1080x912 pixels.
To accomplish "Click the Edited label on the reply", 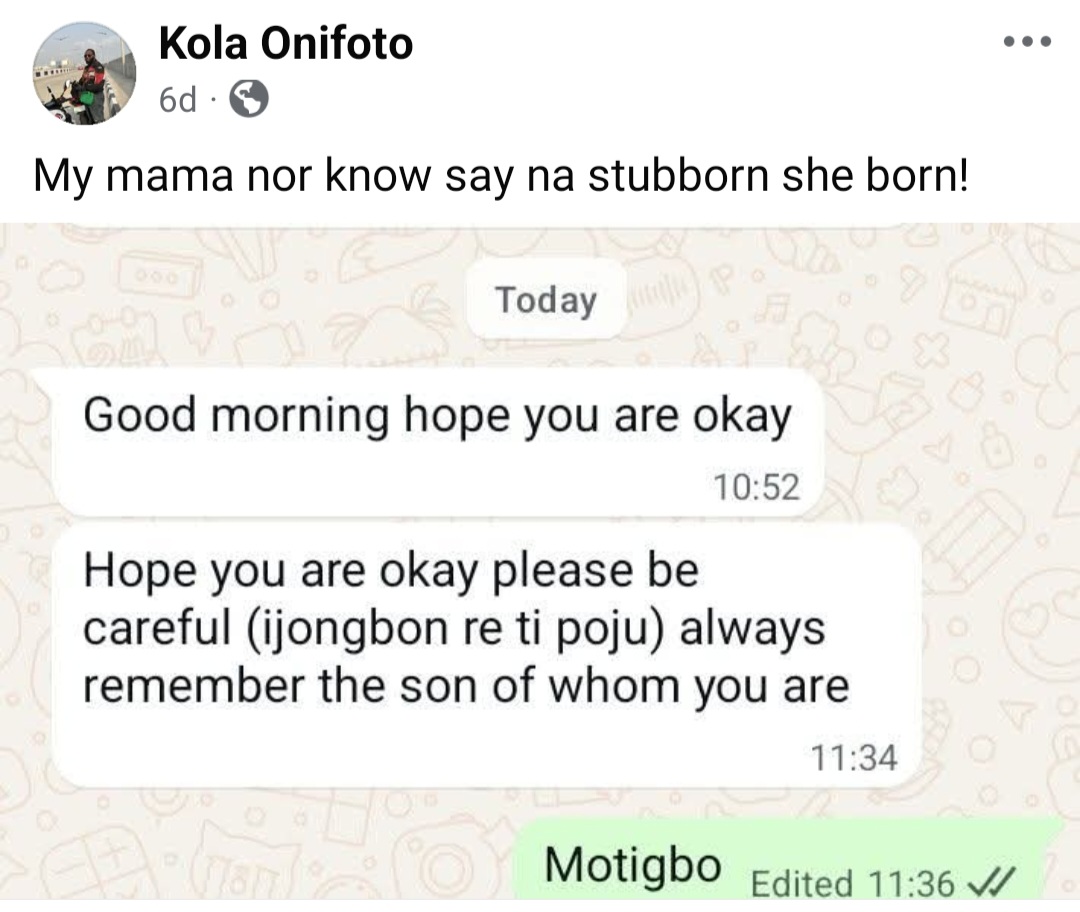I will click(801, 883).
